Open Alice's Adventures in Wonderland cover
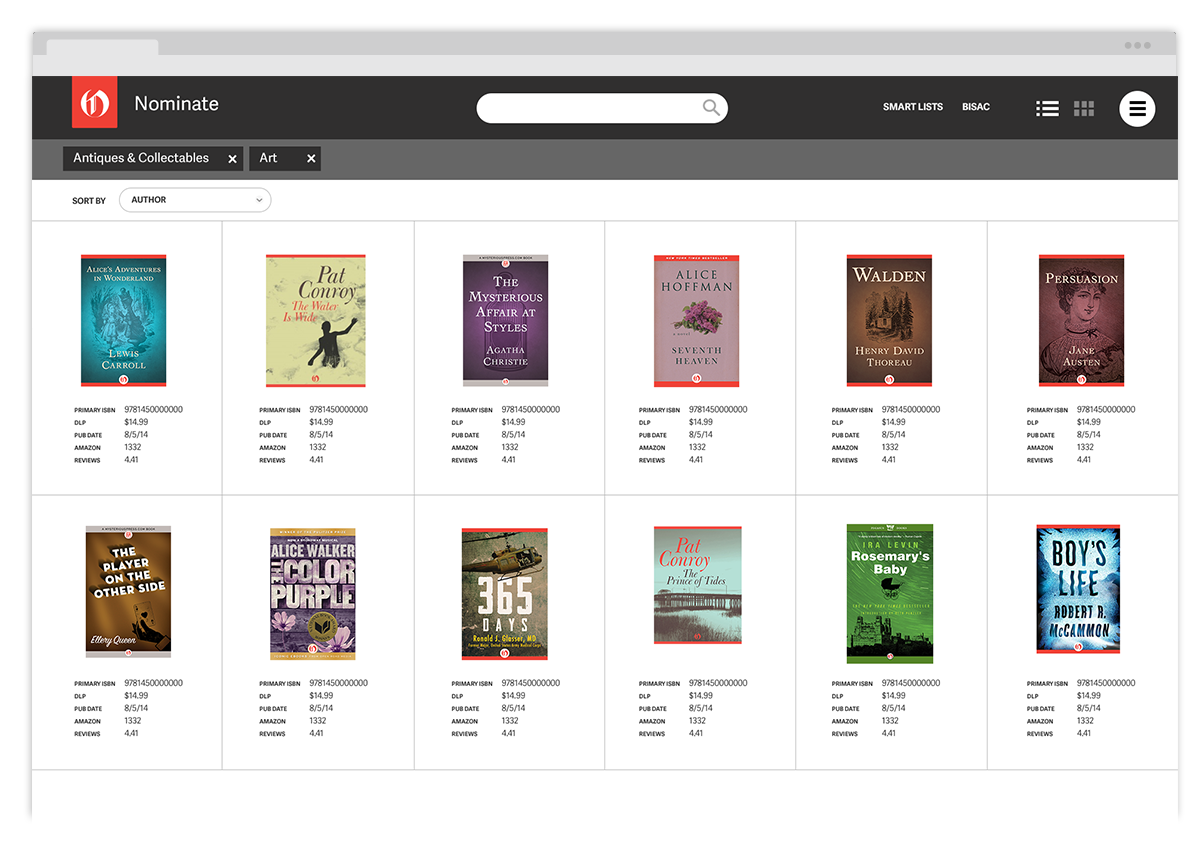 (x=124, y=320)
